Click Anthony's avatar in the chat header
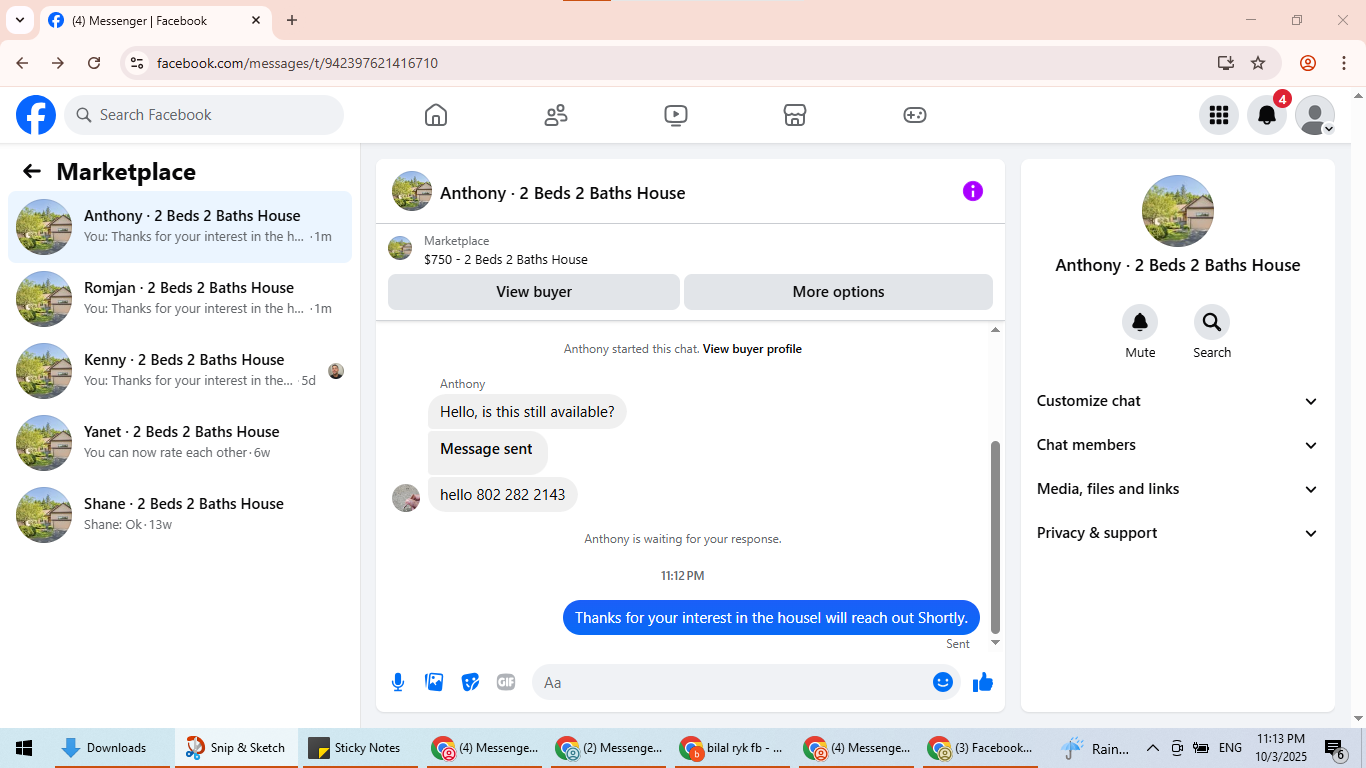This screenshot has width=1366, height=768. point(412,191)
